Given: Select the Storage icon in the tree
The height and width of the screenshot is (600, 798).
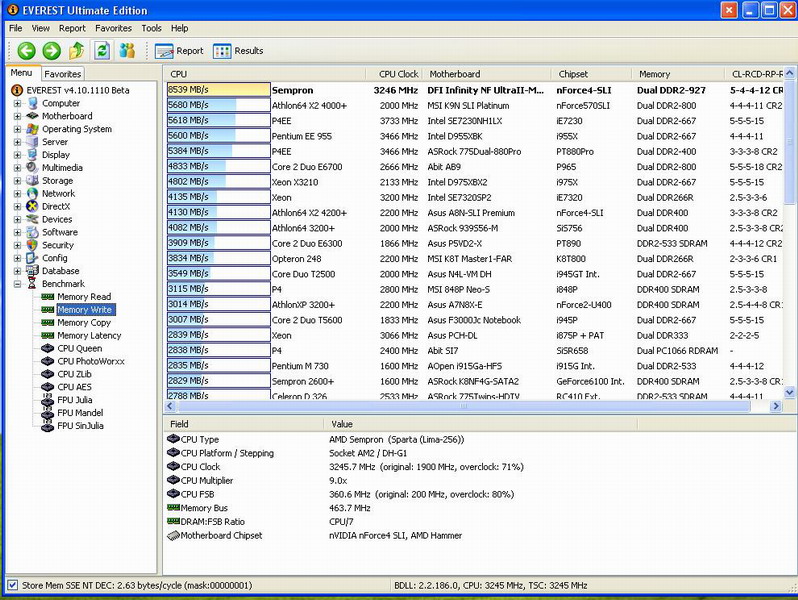Looking at the screenshot, I should (33, 181).
